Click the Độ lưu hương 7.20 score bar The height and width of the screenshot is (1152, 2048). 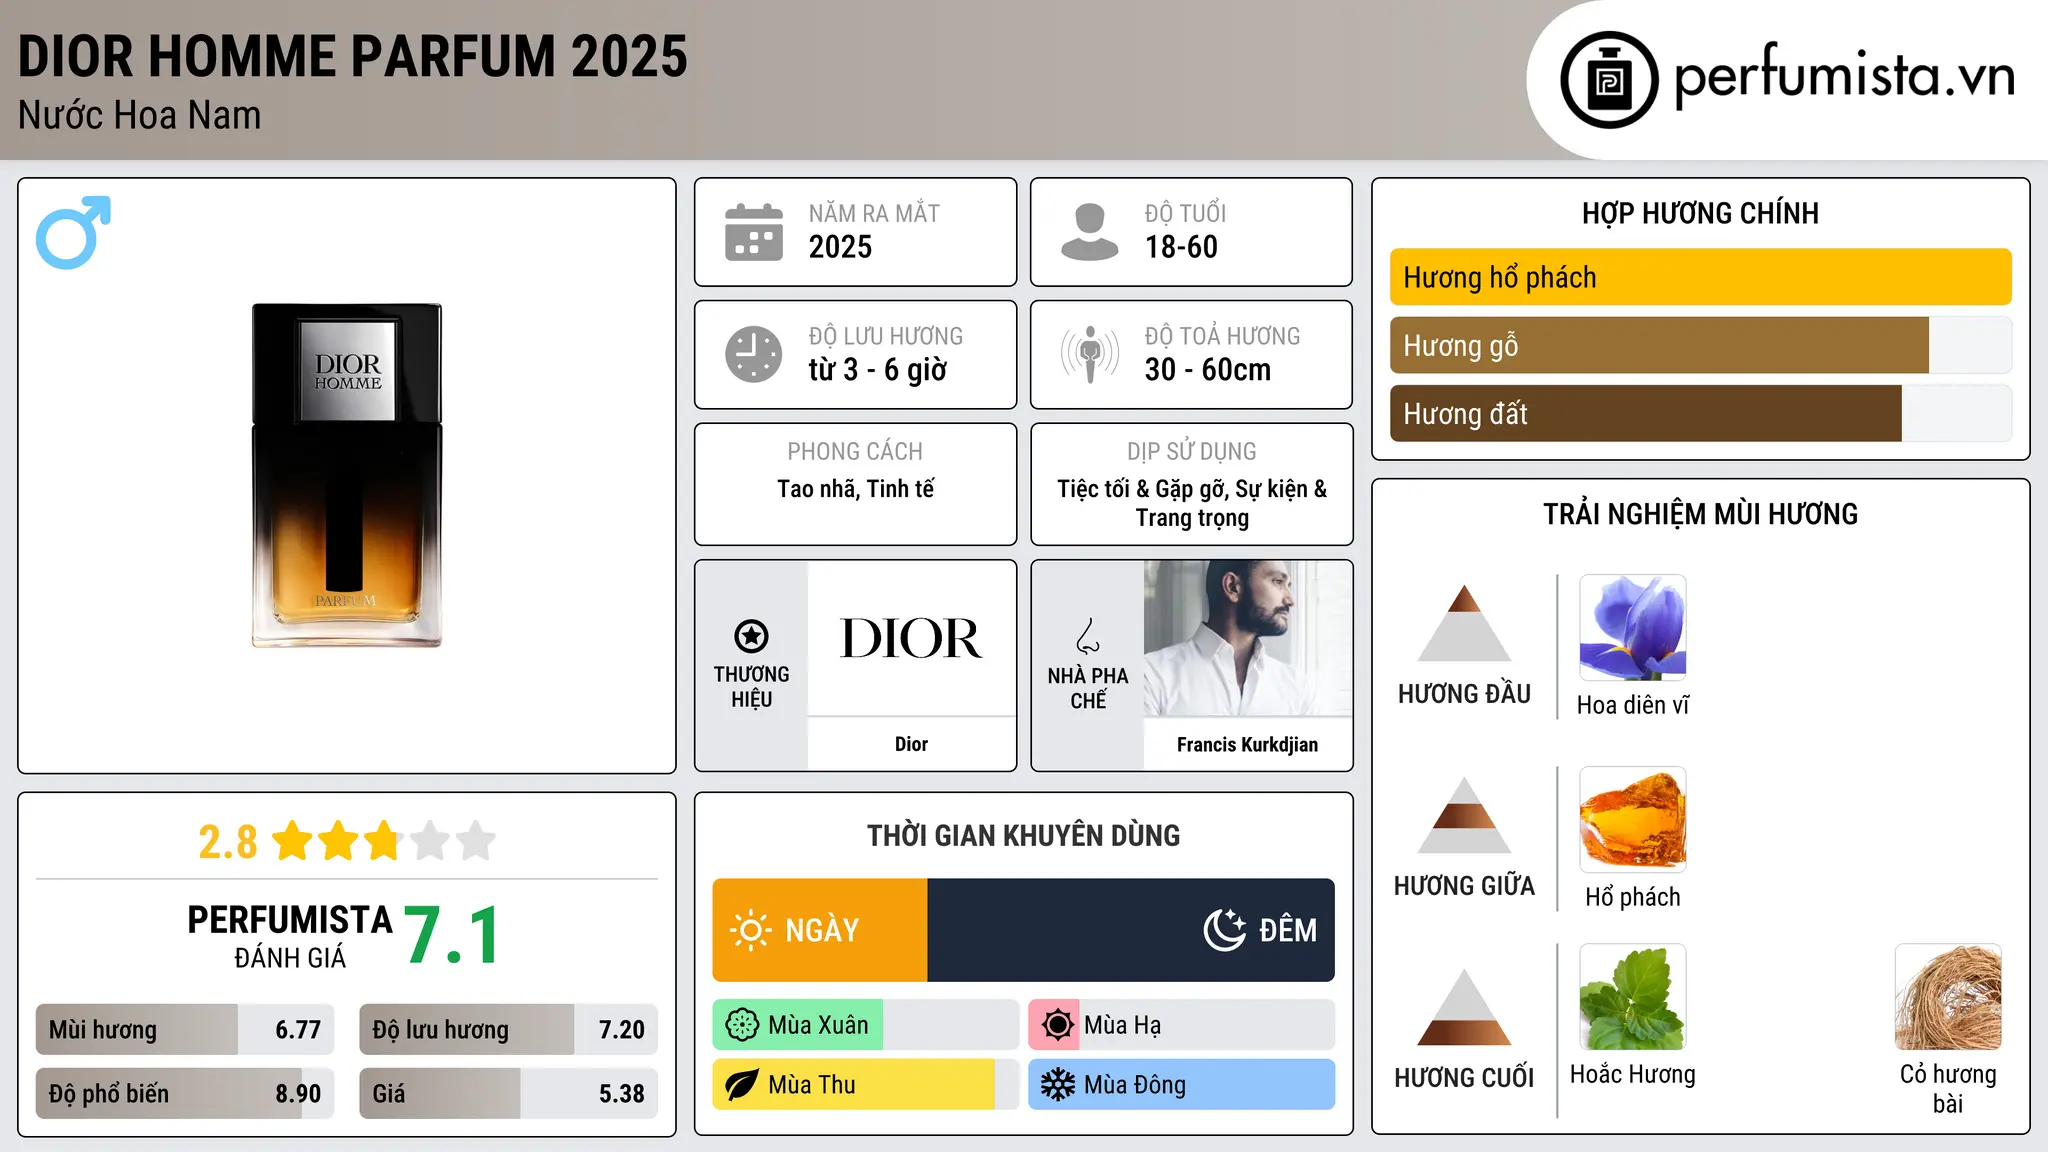508,1029
